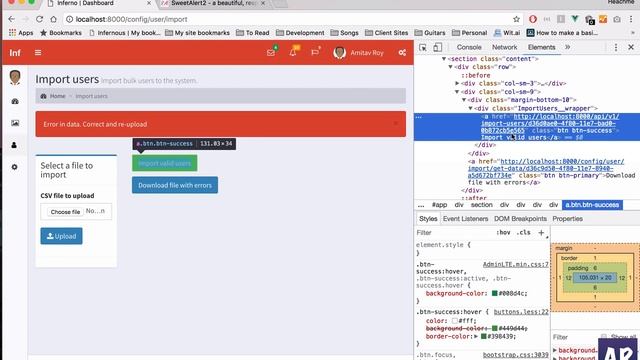The width and height of the screenshot is (640, 360).
Task: Switch to the Network tab
Action: pyautogui.click(x=504, y=47)
